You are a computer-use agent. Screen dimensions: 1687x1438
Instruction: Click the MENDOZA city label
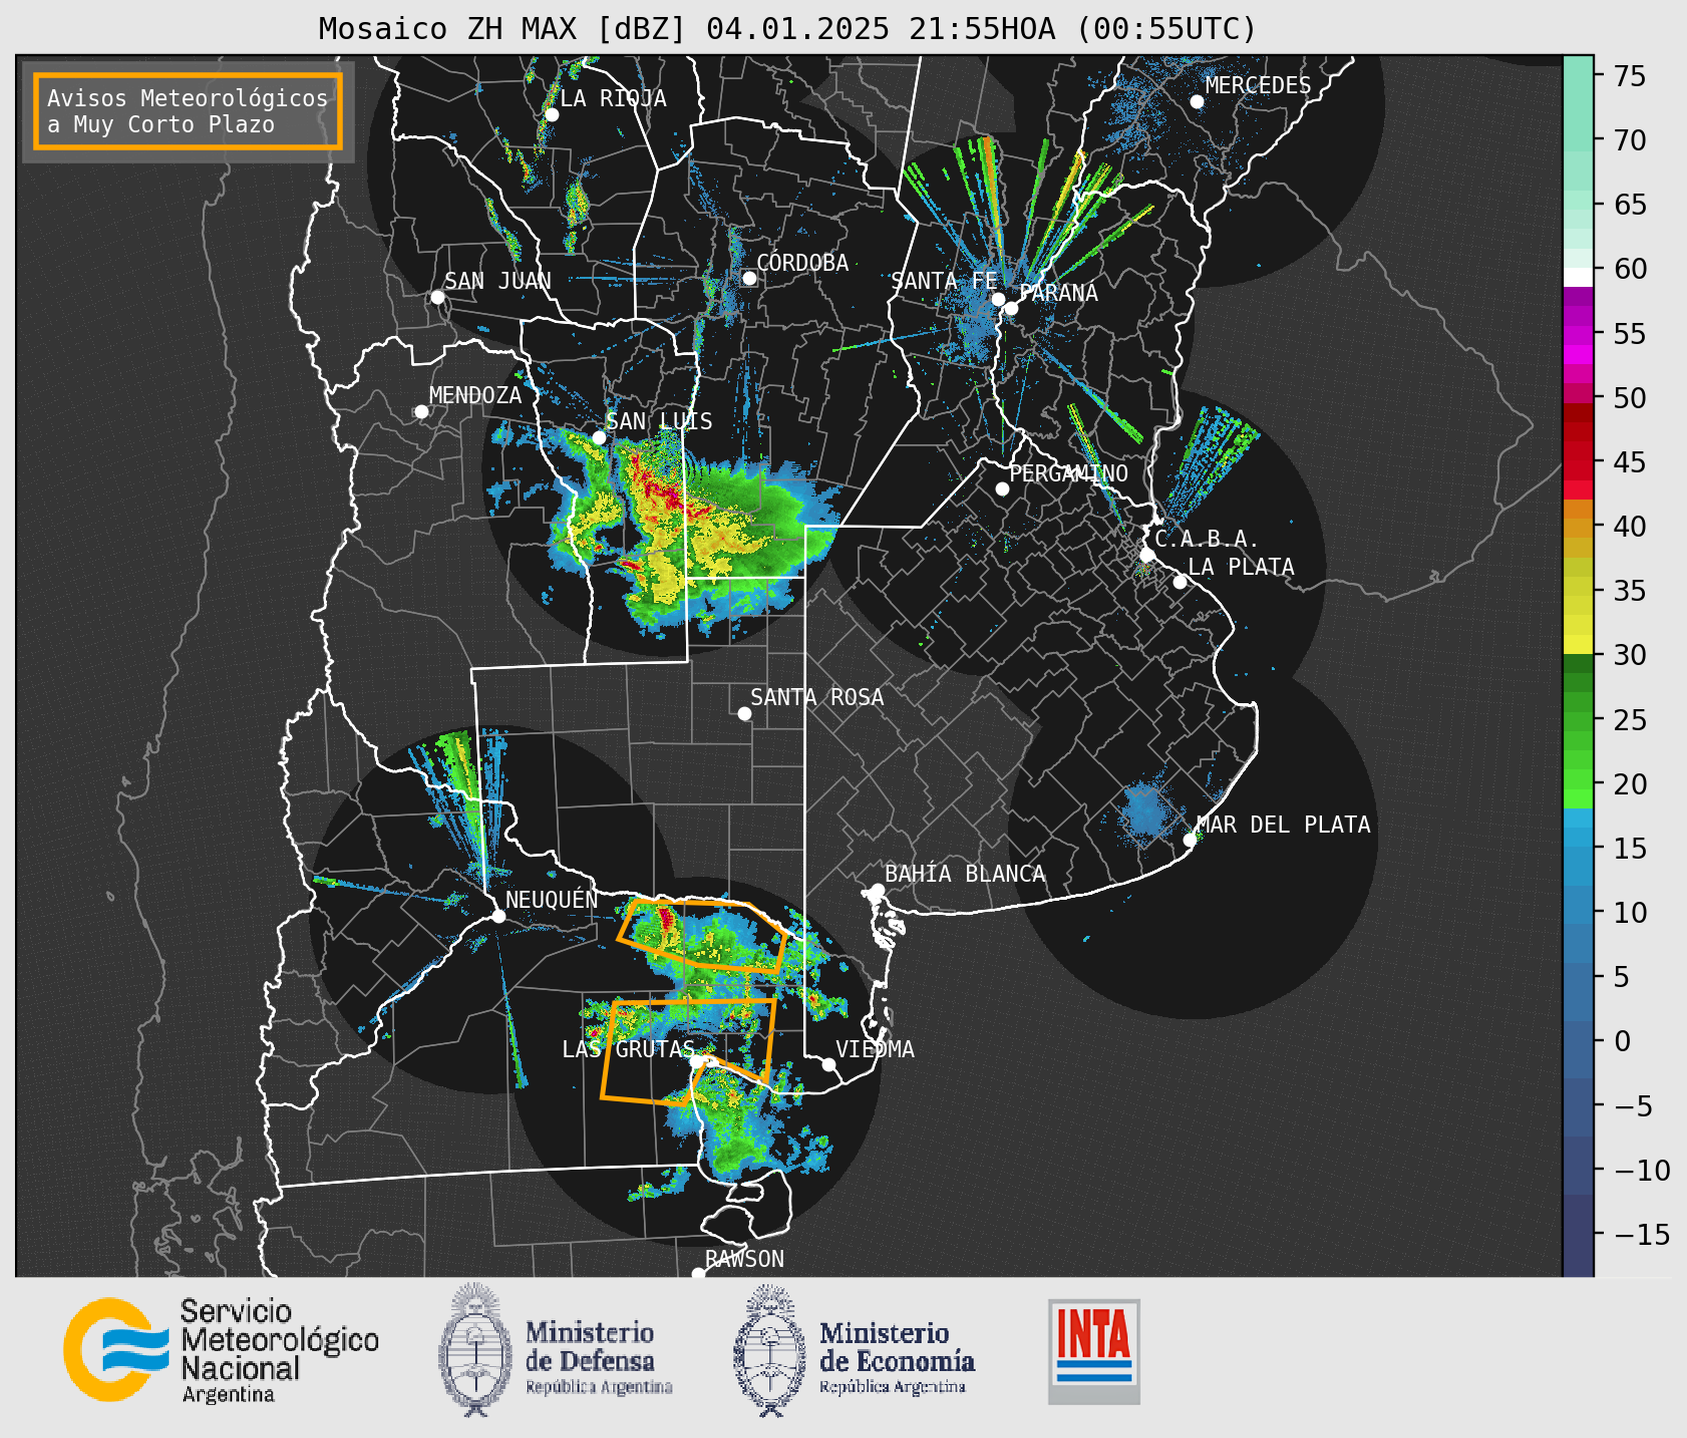[x=476, y=395]
